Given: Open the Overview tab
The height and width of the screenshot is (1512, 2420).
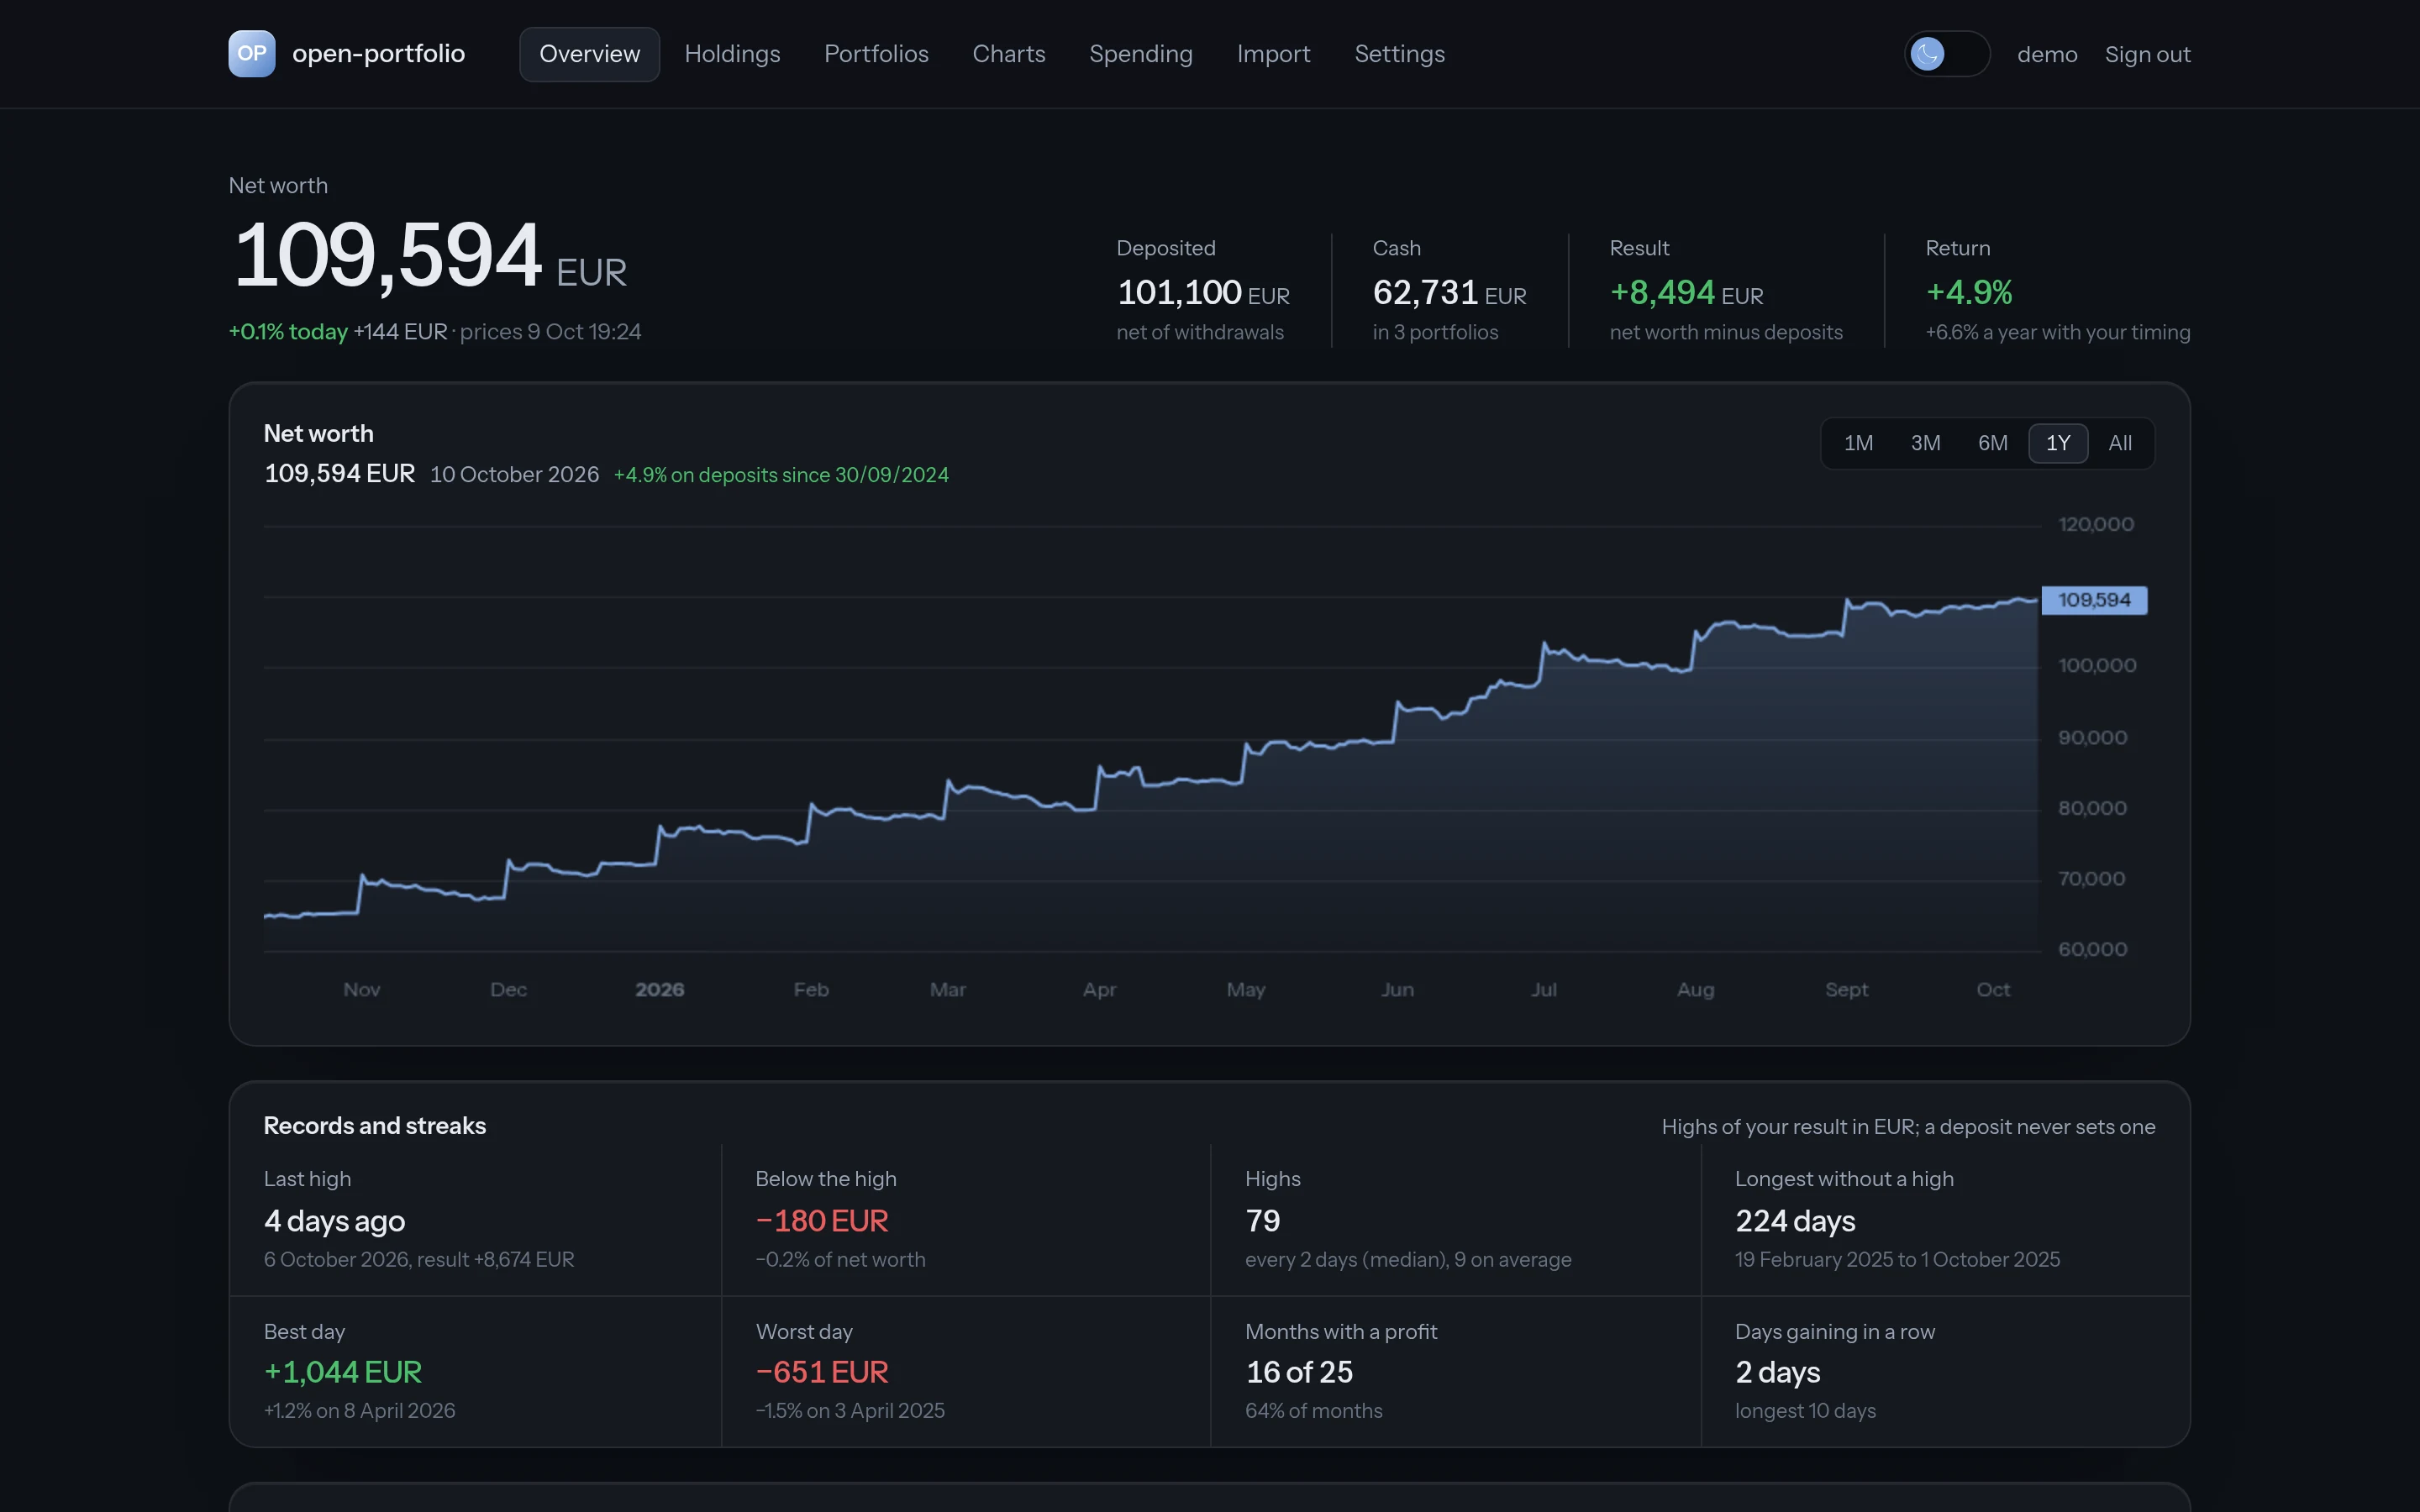Looking at the screenshot, I should (x=589, y=54).
